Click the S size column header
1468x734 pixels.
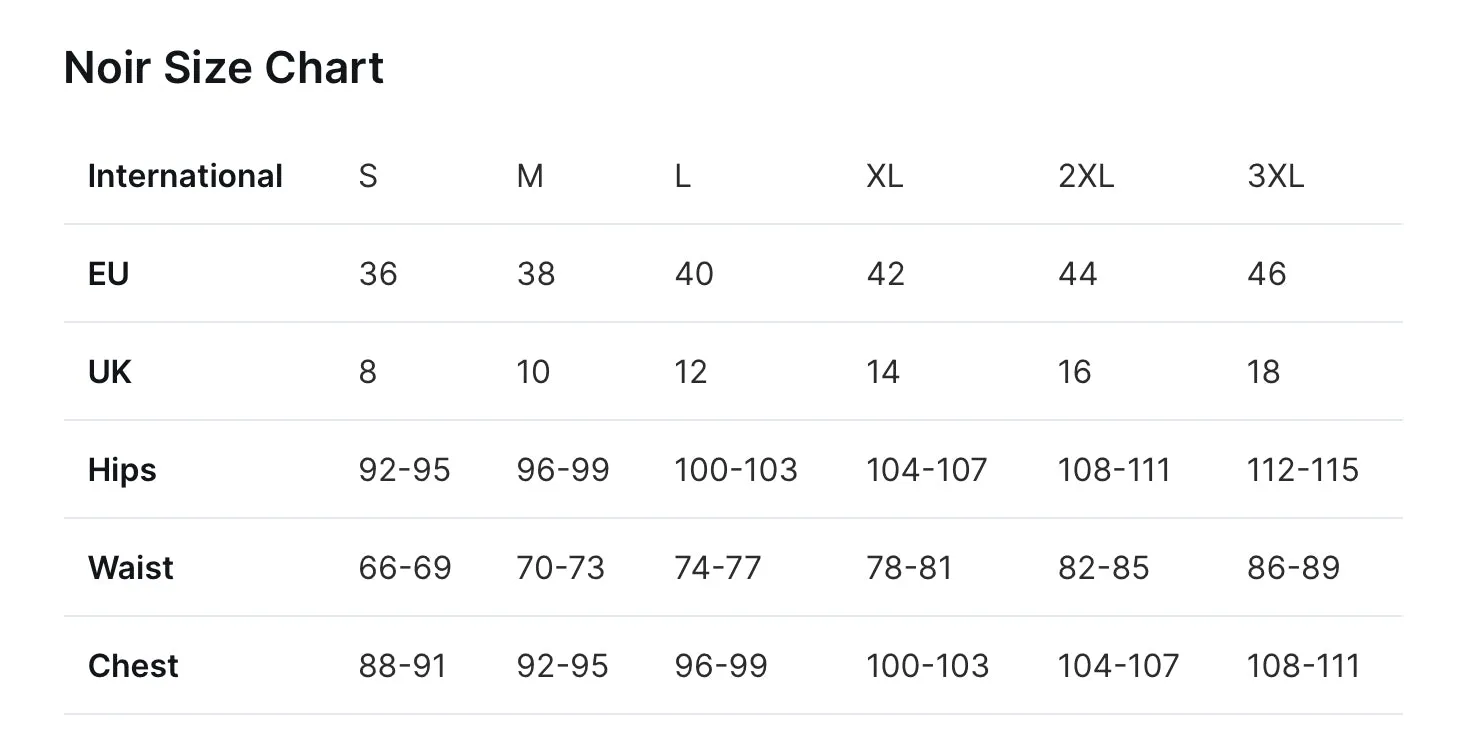tap(368, 176)
